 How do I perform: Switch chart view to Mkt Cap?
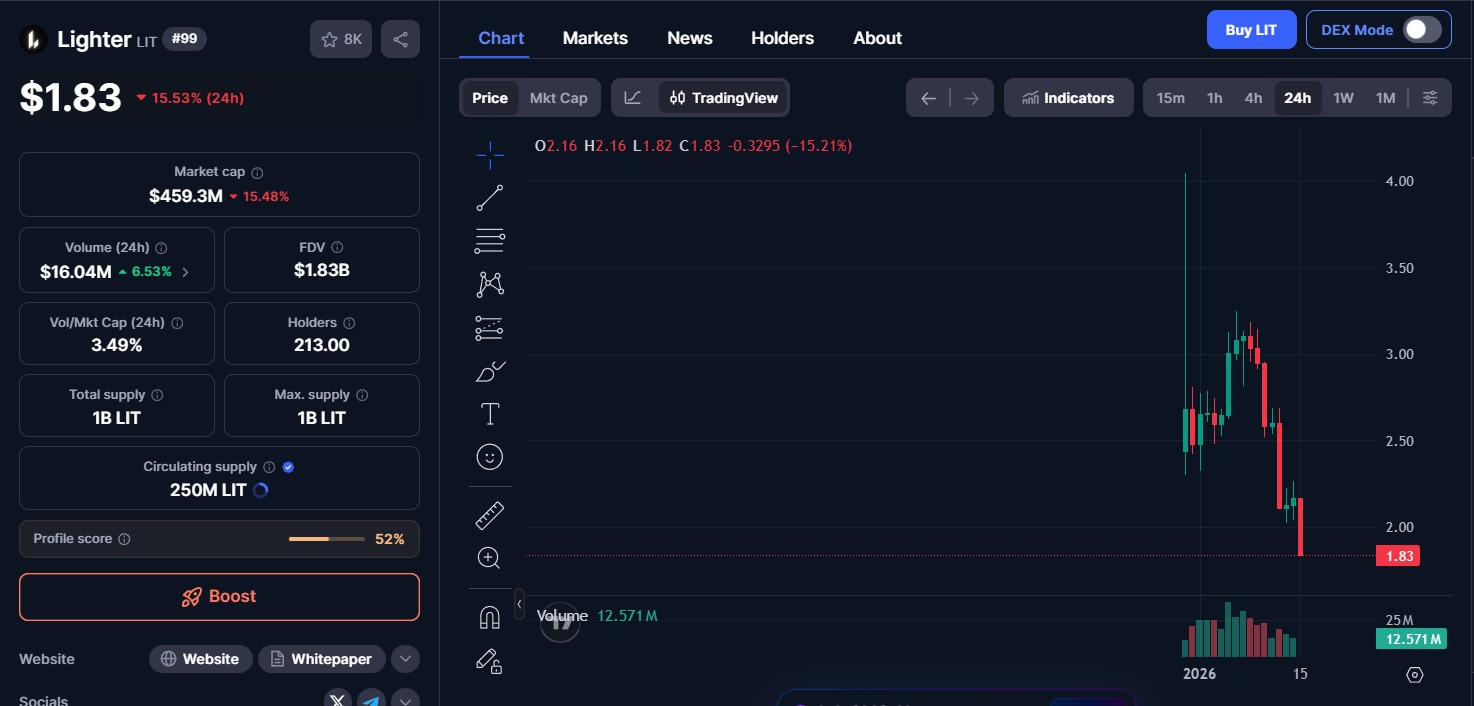click(558, 97)
